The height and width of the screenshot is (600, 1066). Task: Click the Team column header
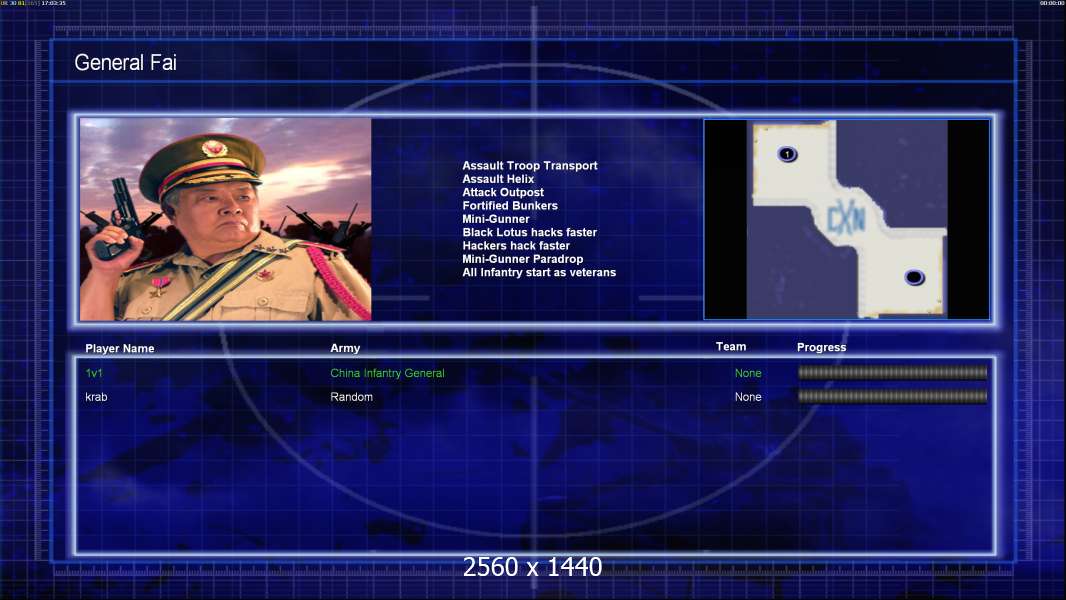pyautogui.click(x=731, y=347)
